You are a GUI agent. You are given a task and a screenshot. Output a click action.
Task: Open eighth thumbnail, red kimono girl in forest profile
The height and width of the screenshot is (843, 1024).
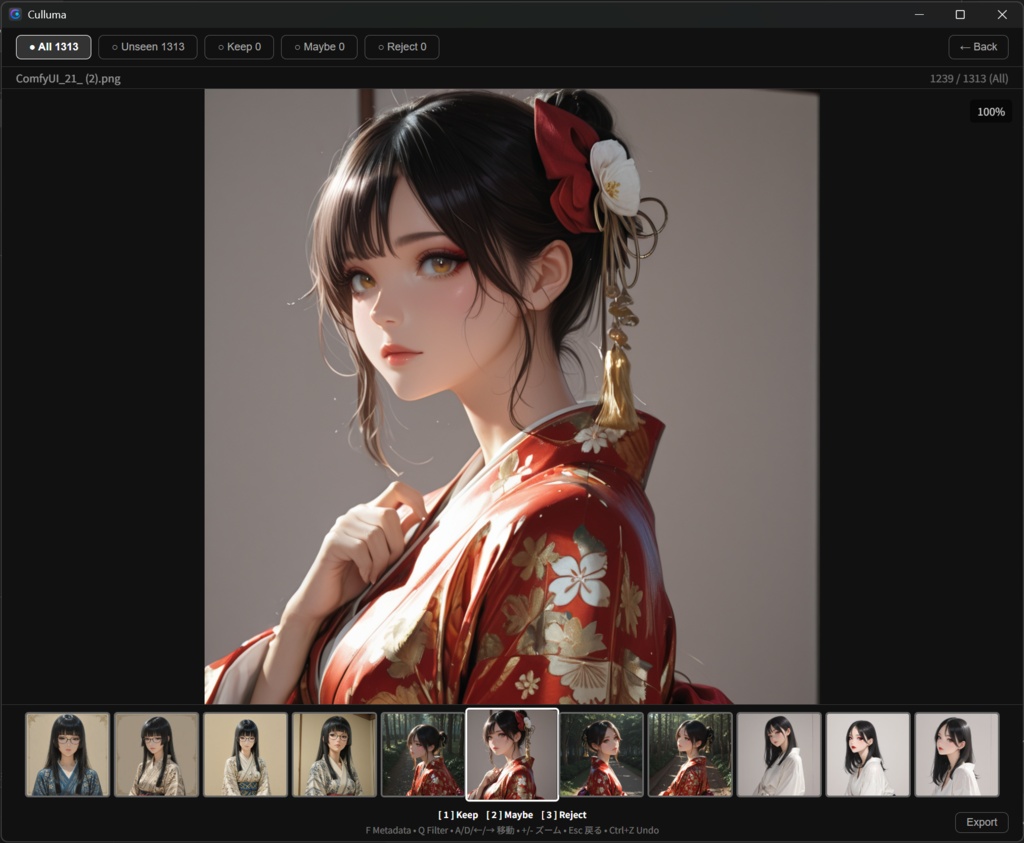coord(690,755)
